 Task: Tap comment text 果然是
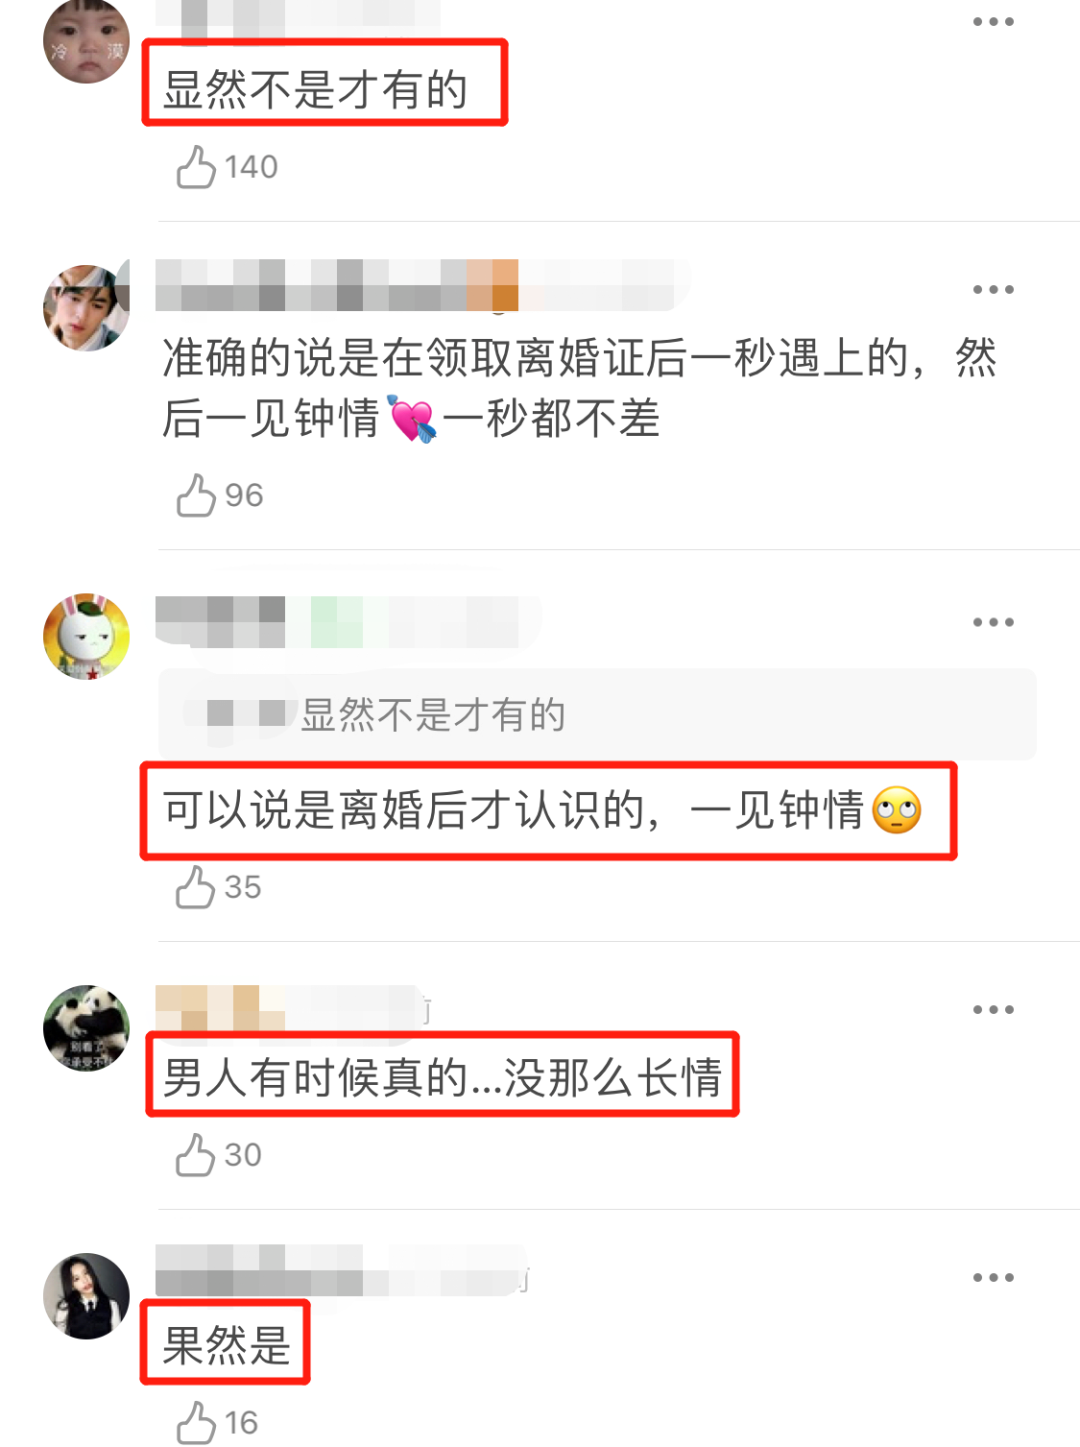pos(226,1345)
